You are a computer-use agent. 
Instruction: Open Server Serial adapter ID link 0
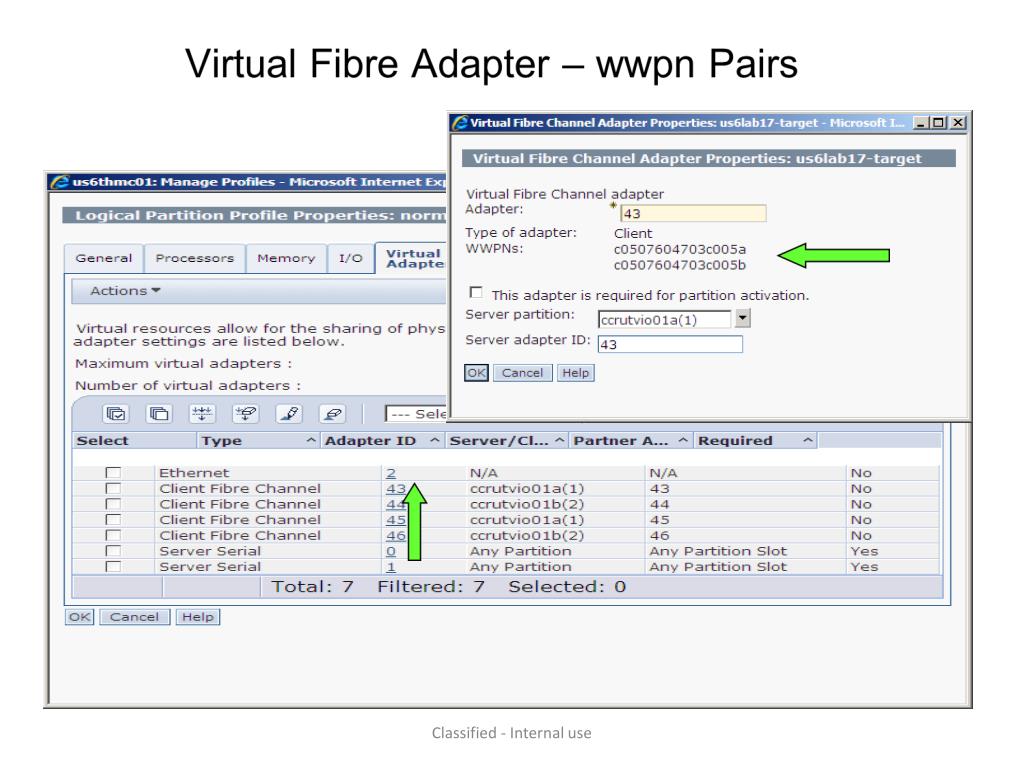(391, 551)
